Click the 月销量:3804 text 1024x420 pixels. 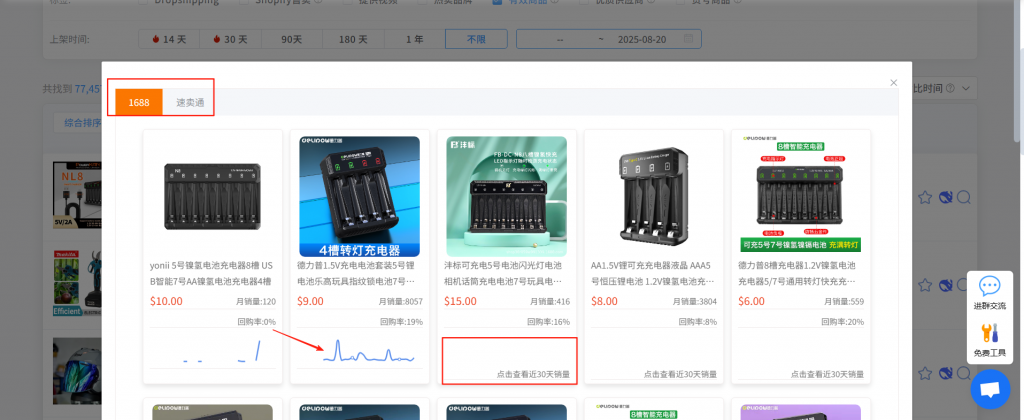pyautogui.click(x=695, y=302)
